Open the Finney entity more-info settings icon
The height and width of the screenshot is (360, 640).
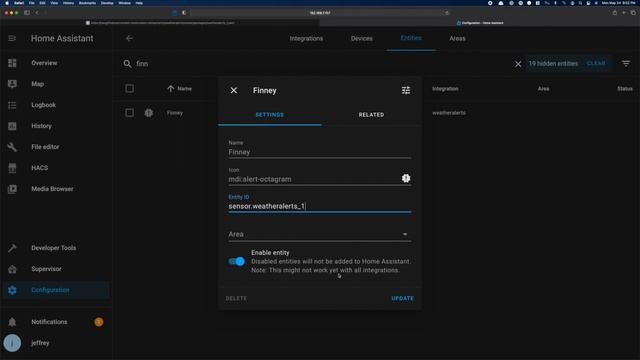[406, 90]
